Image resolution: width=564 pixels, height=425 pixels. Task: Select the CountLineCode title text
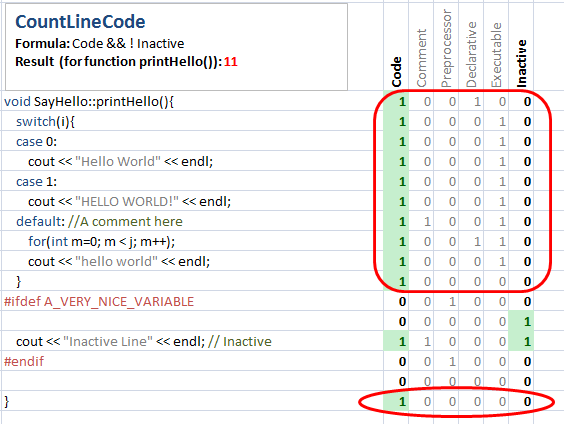80,22
